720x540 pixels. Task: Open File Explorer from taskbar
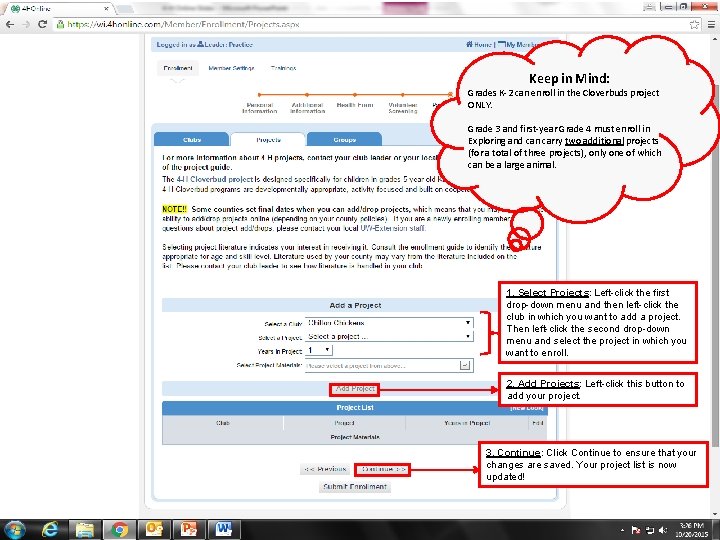[x=85, y=530]
